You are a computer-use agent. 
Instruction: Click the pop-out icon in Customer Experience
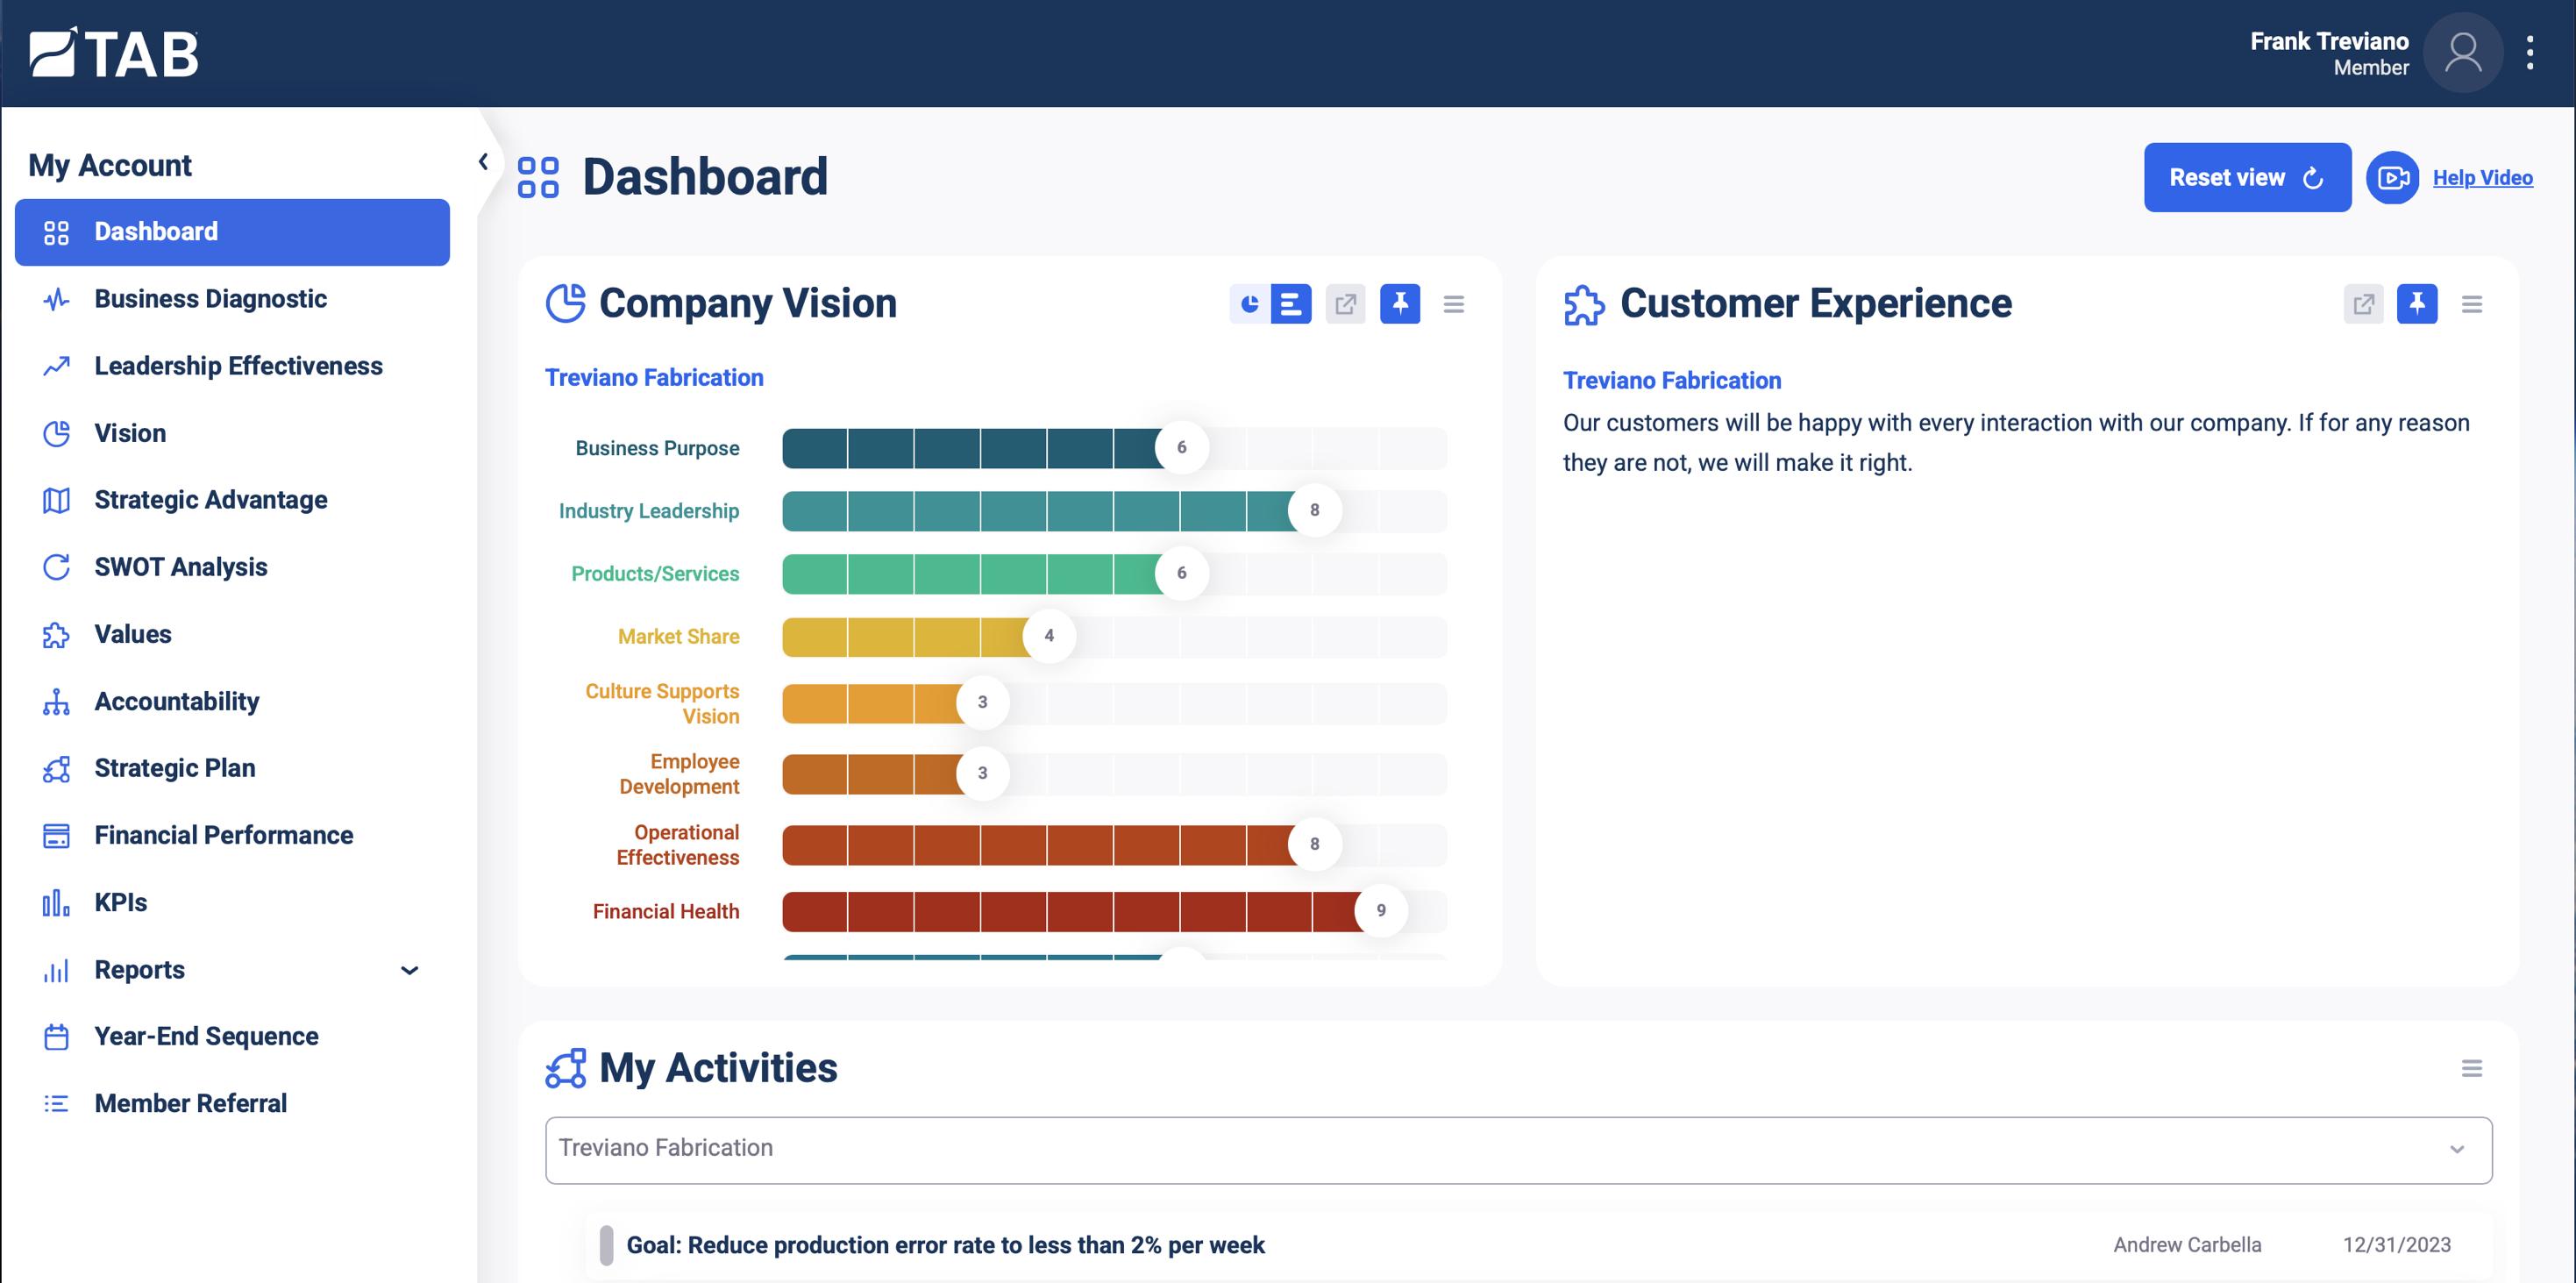point(2363,304)
